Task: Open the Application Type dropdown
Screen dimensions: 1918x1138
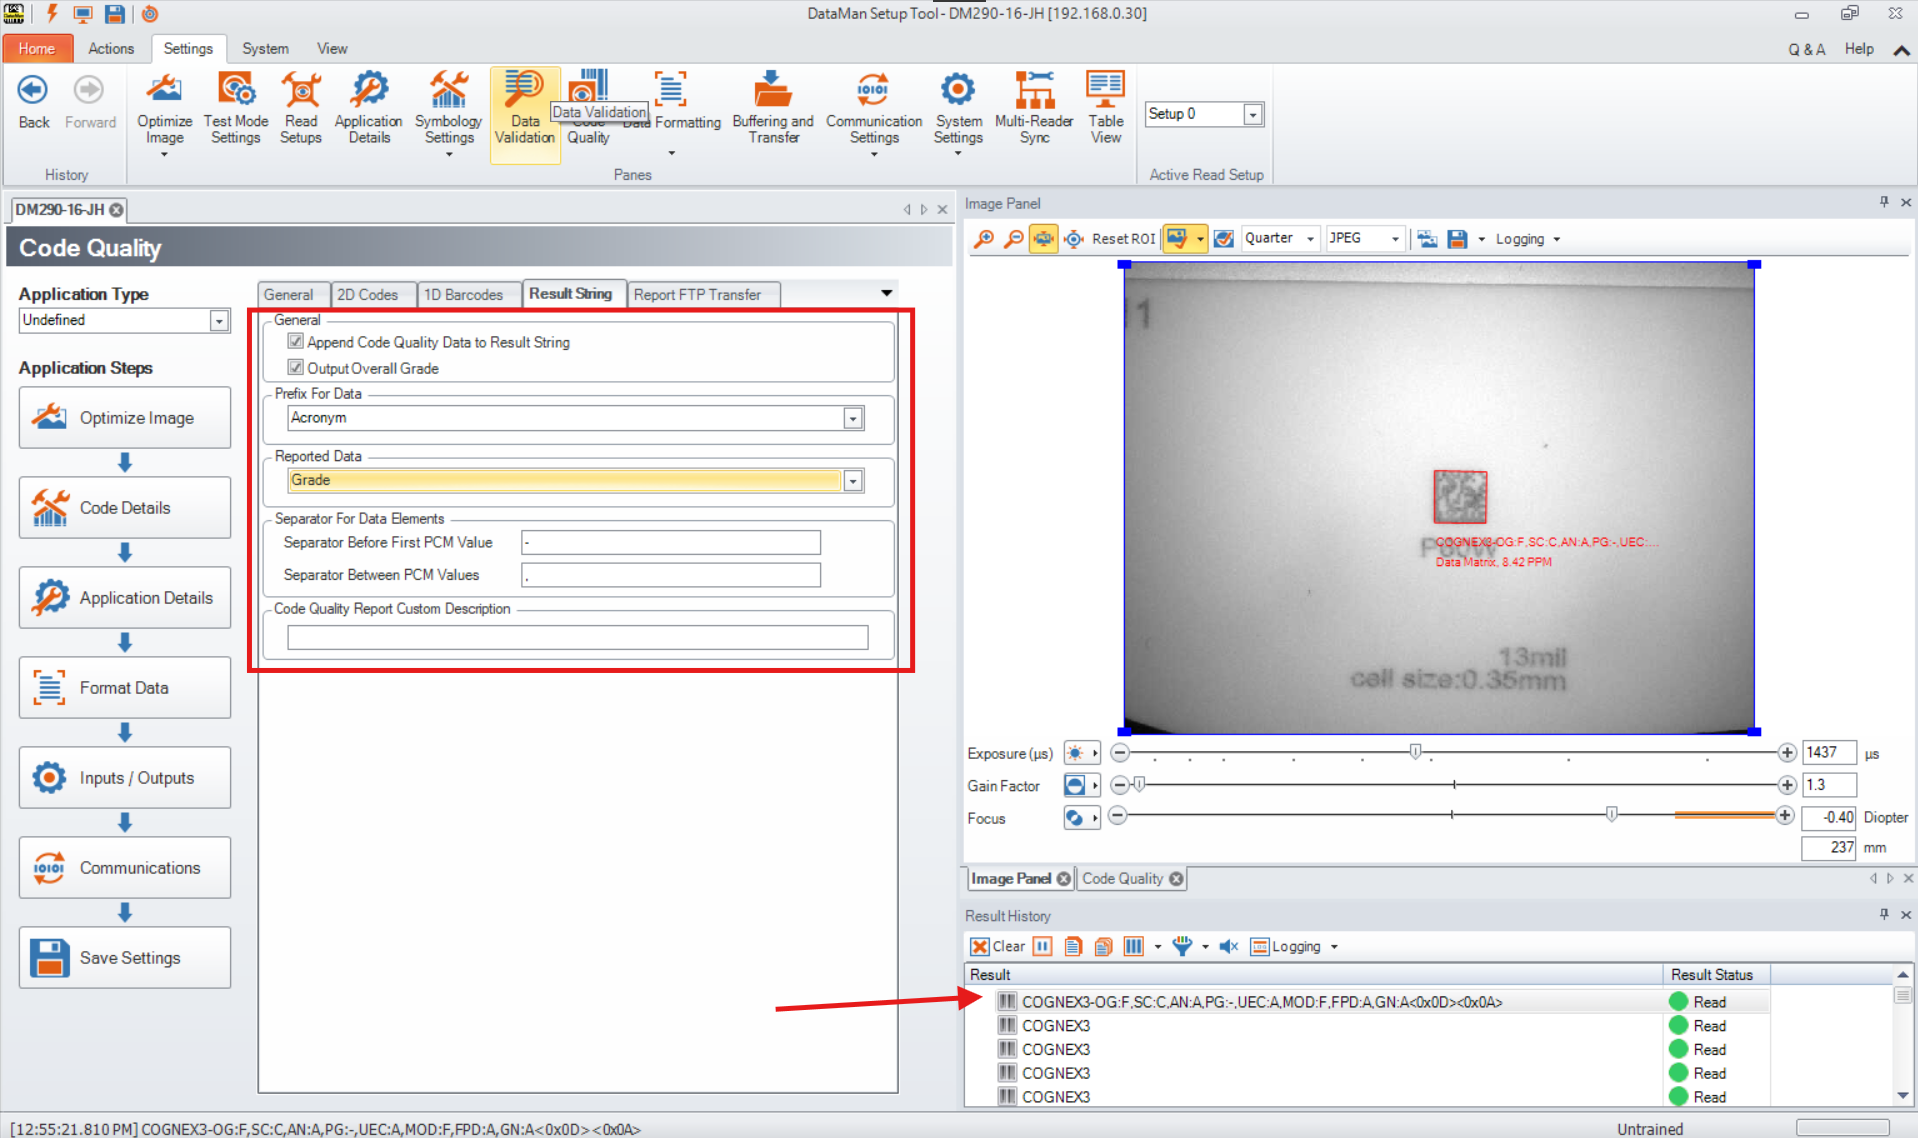Action: (219, 321)
